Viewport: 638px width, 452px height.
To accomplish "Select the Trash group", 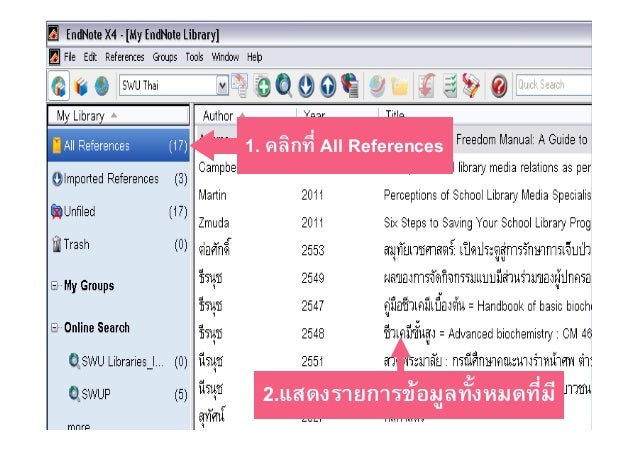I will (x=118, y=245).
